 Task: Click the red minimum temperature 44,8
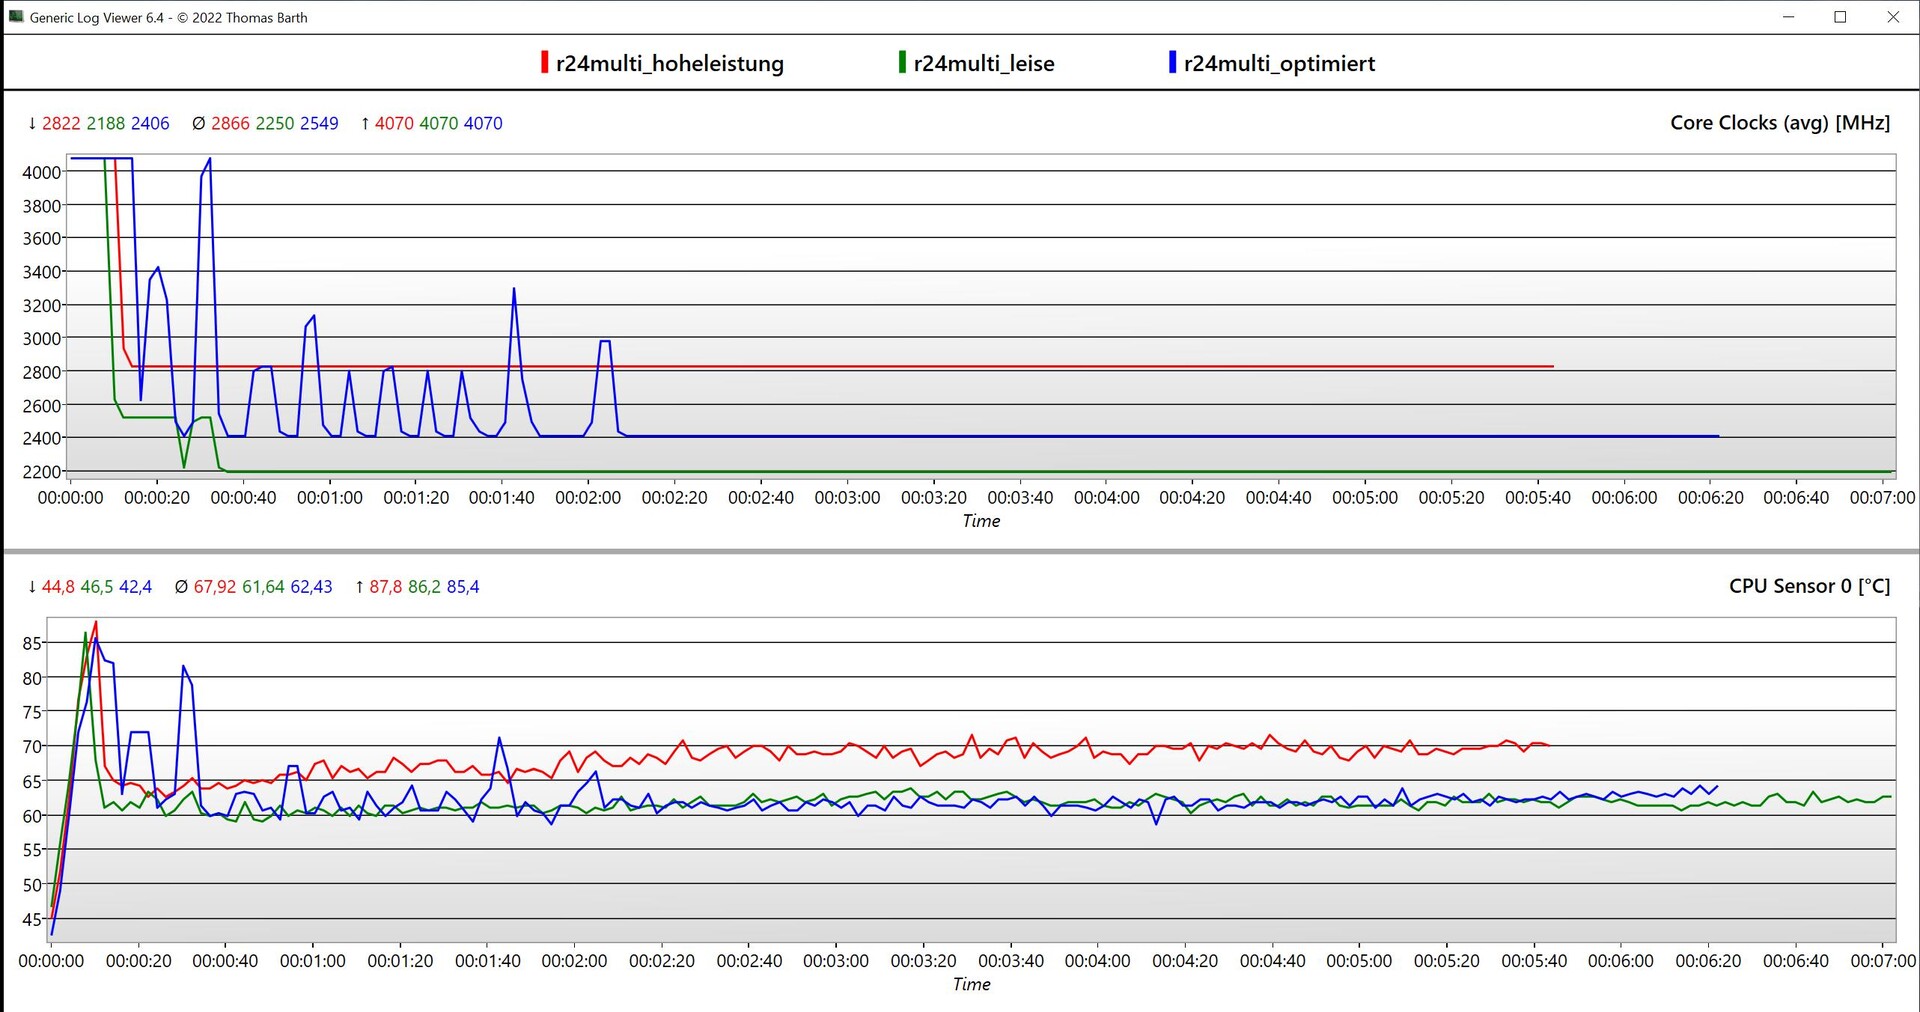pyautogui.click(x=58, y=587)
